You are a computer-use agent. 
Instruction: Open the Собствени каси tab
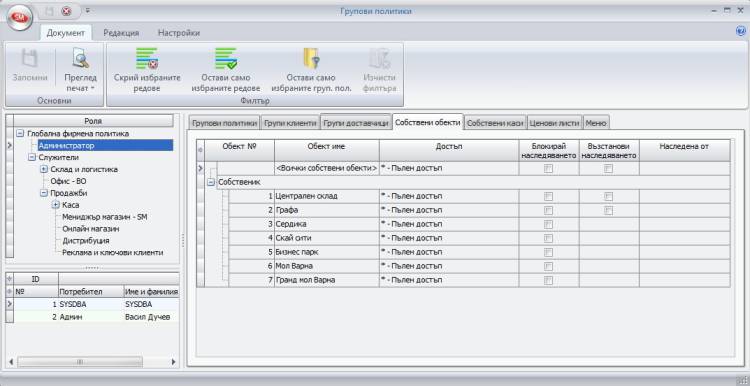point(496,123)
